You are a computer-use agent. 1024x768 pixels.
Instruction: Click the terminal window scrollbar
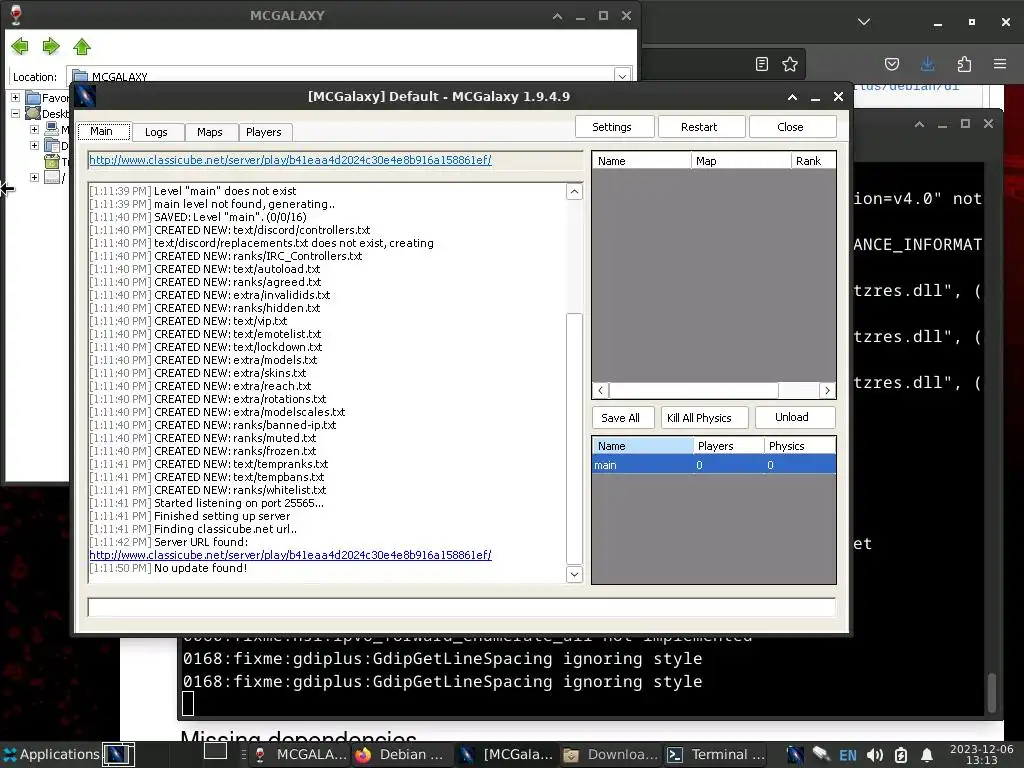(992, 693)
